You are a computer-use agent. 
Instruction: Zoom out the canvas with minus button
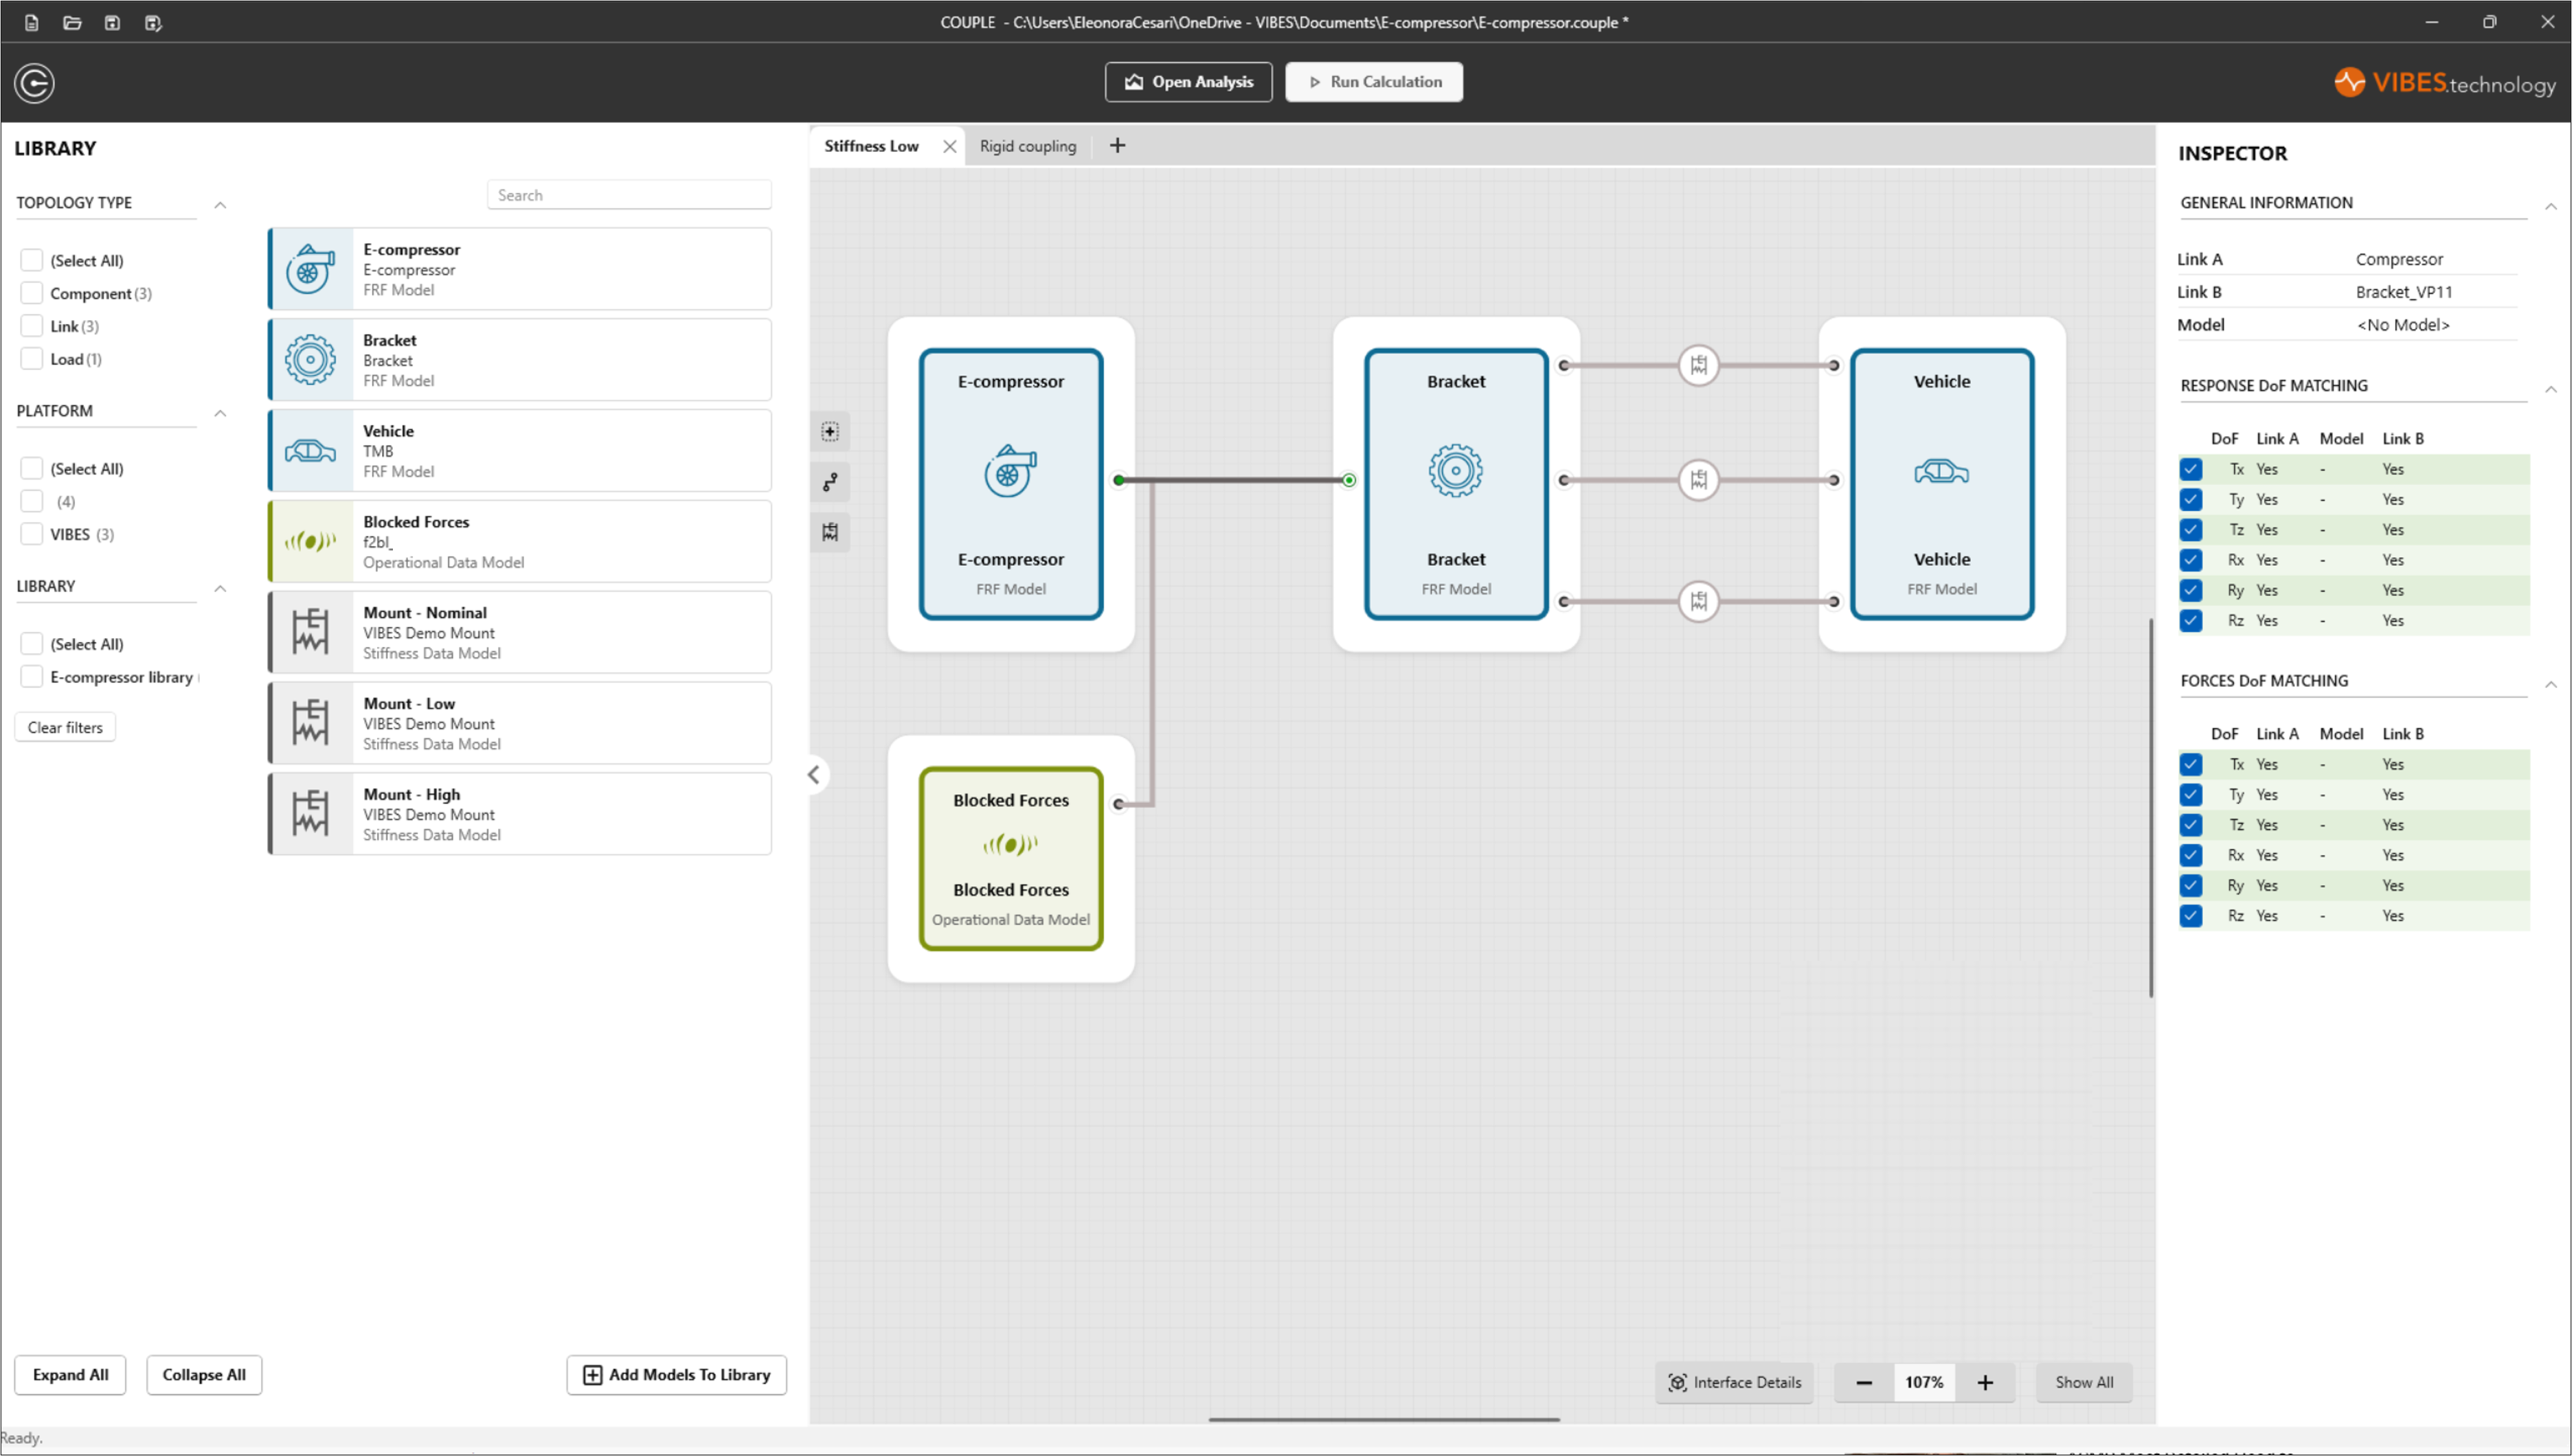coord(1864,1383)
